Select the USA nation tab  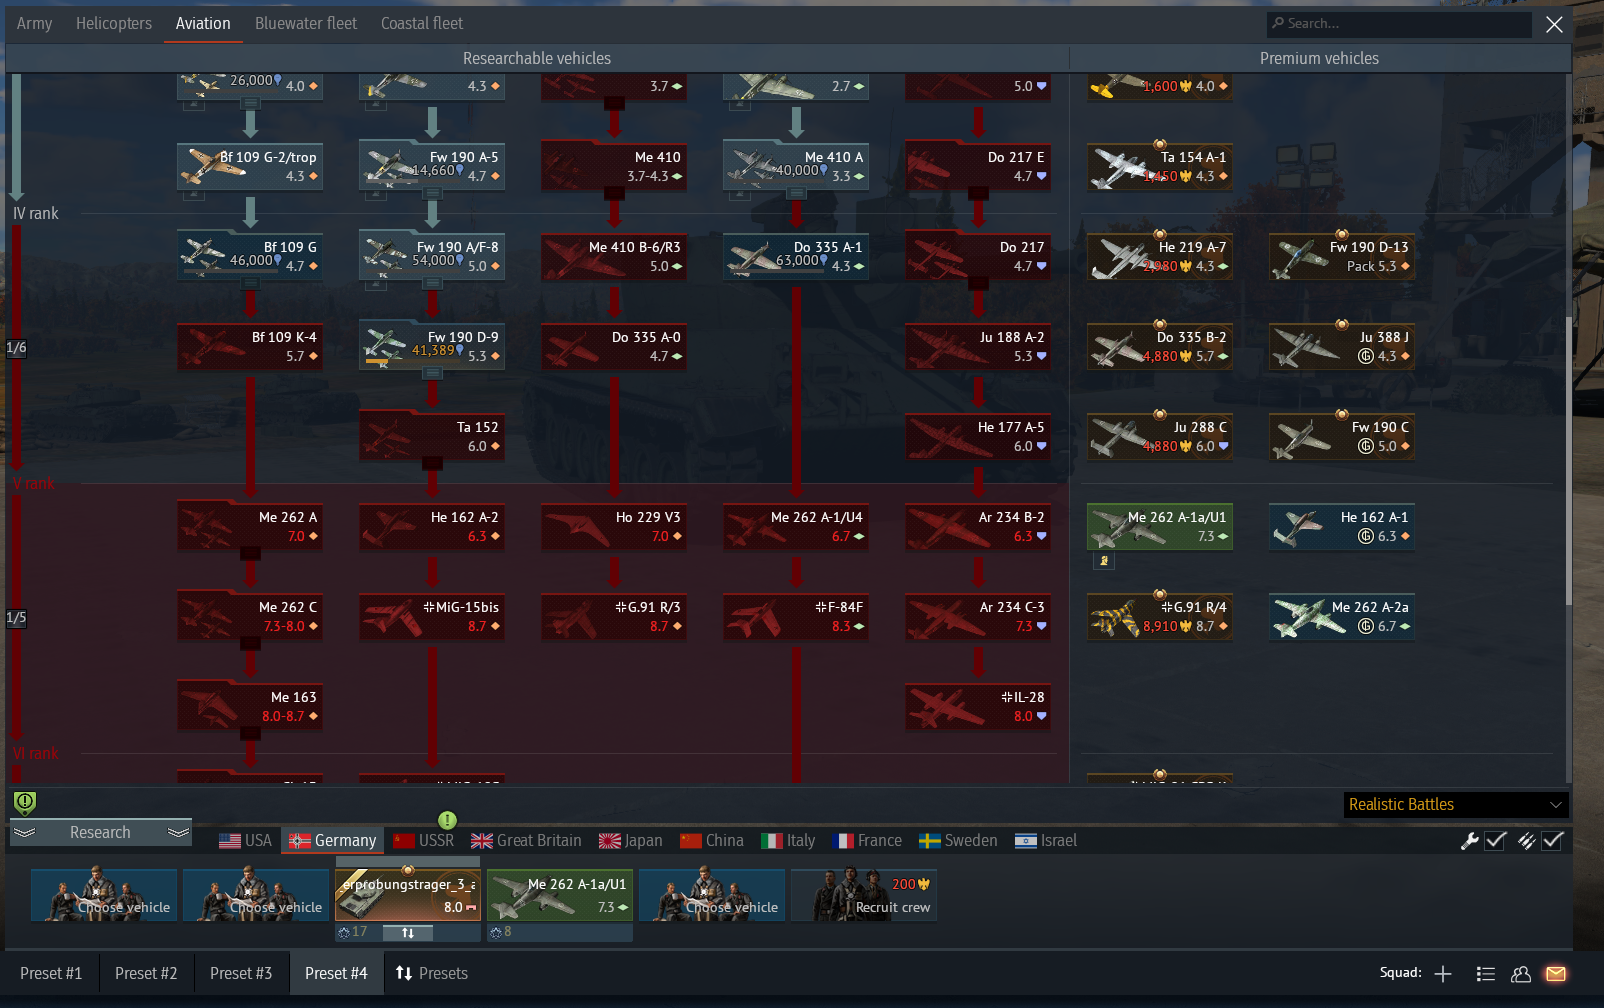245,841
